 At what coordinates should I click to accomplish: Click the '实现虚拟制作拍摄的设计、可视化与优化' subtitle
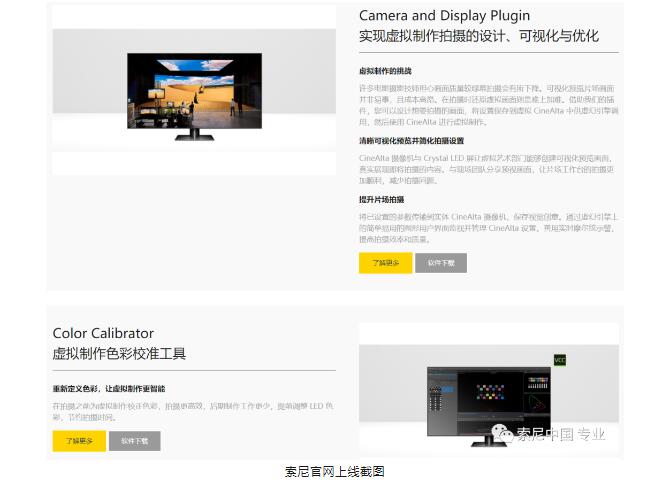click(479, 36)
